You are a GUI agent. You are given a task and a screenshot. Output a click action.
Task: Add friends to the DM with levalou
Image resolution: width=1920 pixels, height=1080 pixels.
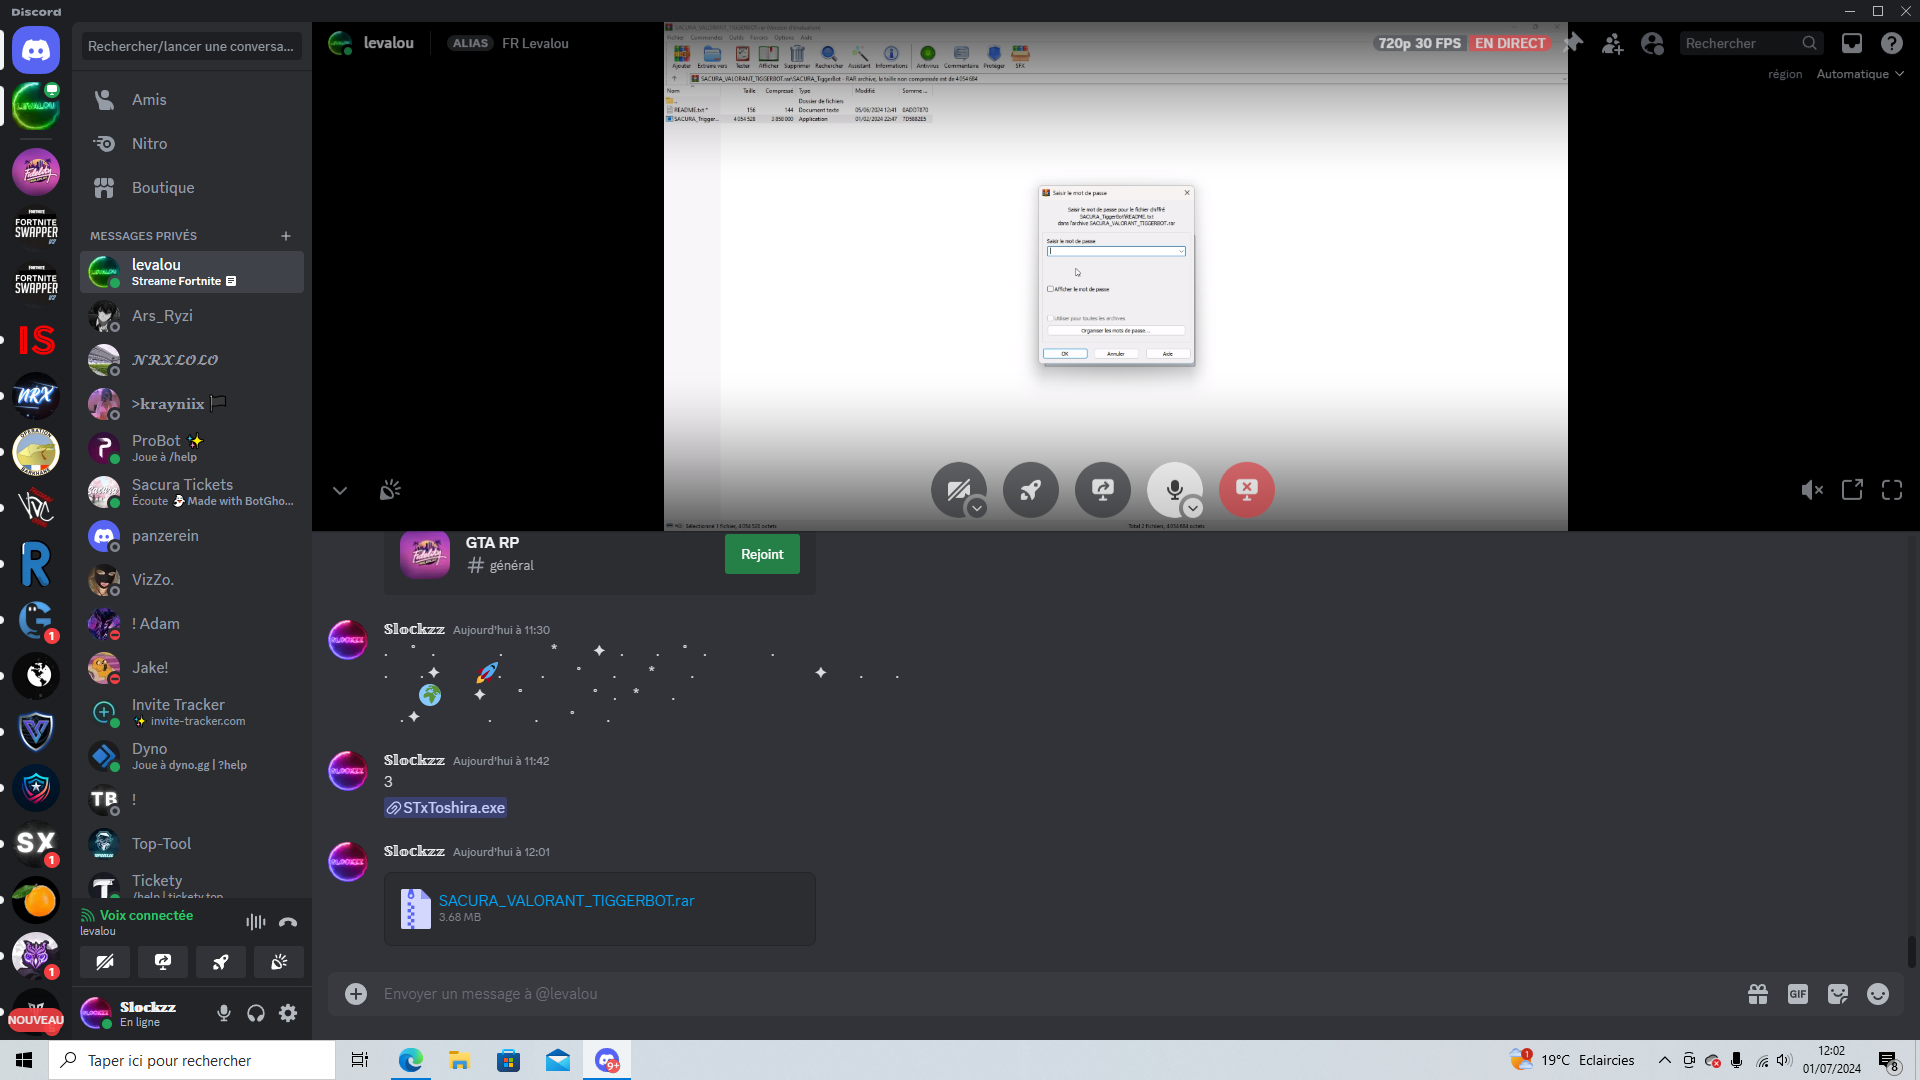[x=1613, y=43]
